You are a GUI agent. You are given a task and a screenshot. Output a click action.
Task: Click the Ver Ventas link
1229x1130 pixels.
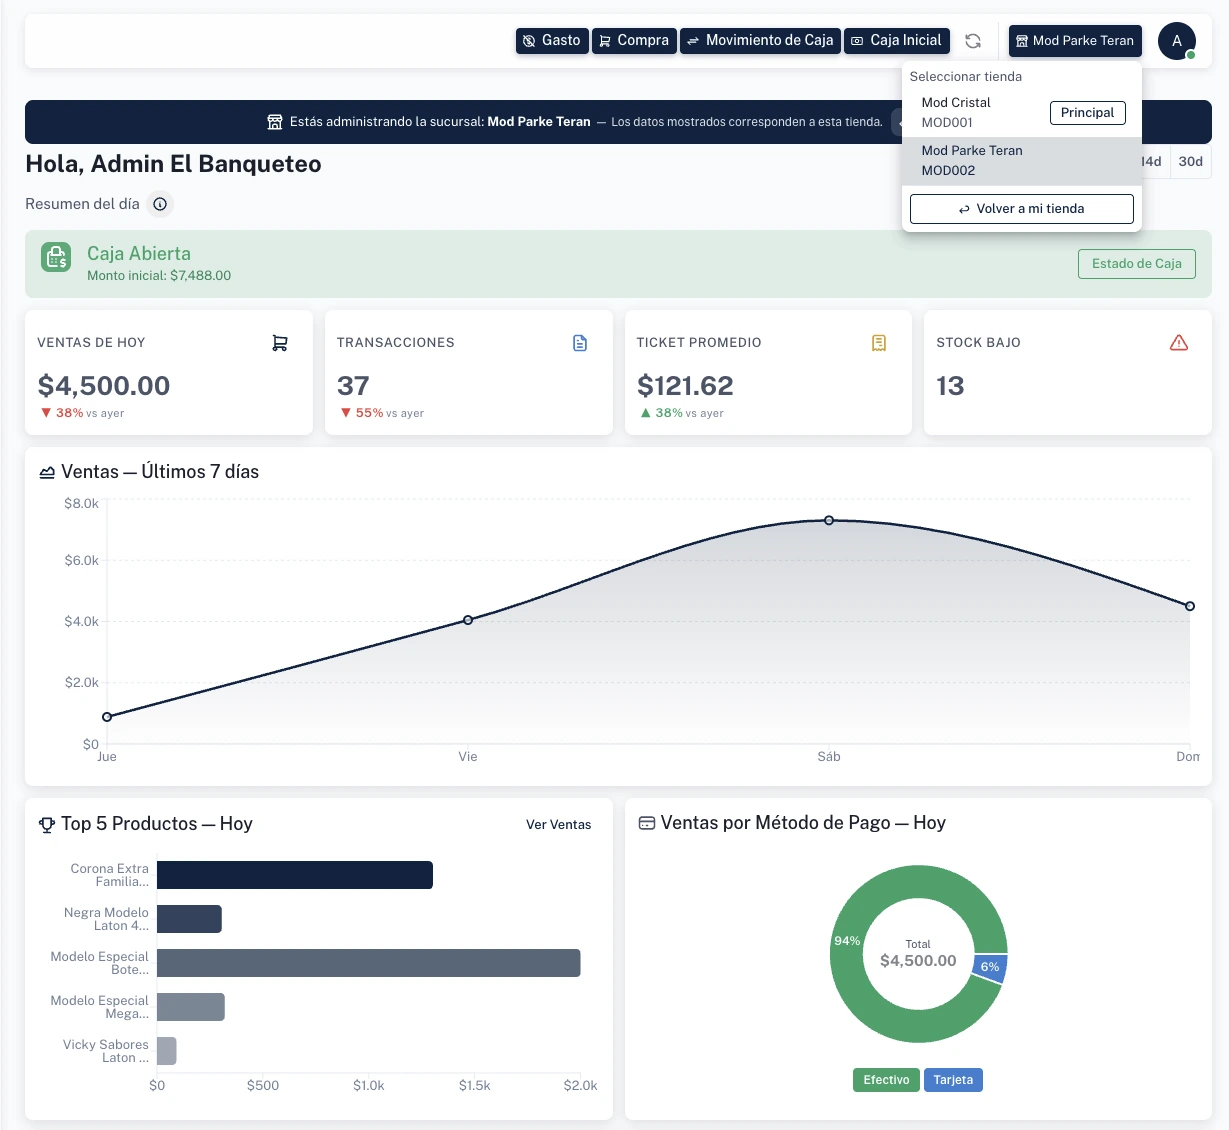560,825
